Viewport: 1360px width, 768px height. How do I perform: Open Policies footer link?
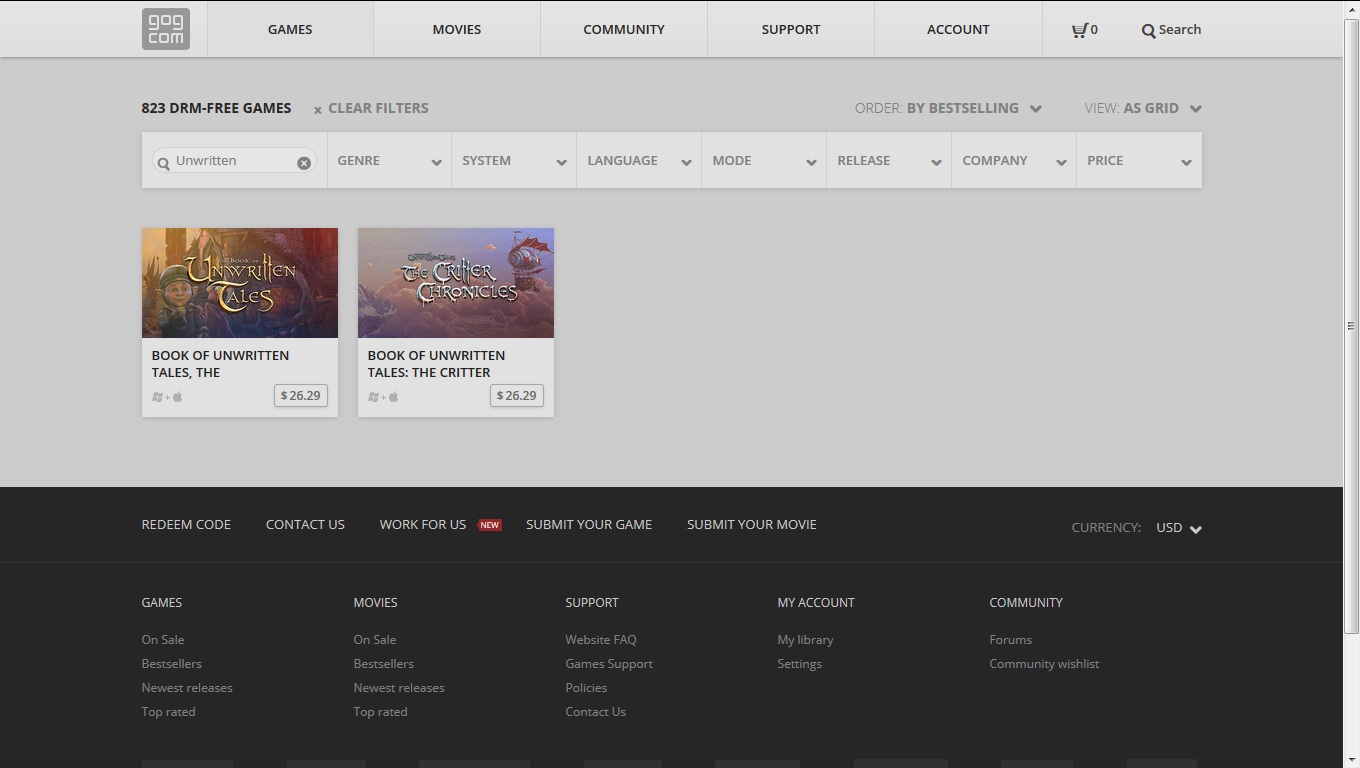coord(586,688)
